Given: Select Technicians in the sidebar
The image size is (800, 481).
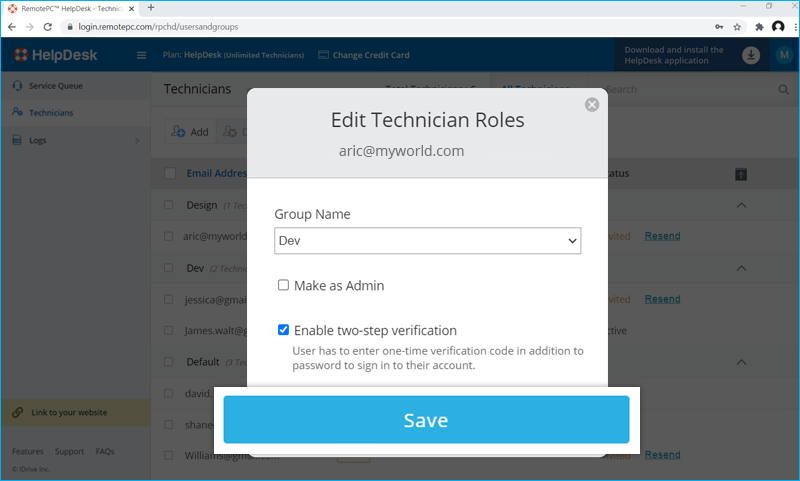Looking at the screenshot, I should [x=49, y=113].
